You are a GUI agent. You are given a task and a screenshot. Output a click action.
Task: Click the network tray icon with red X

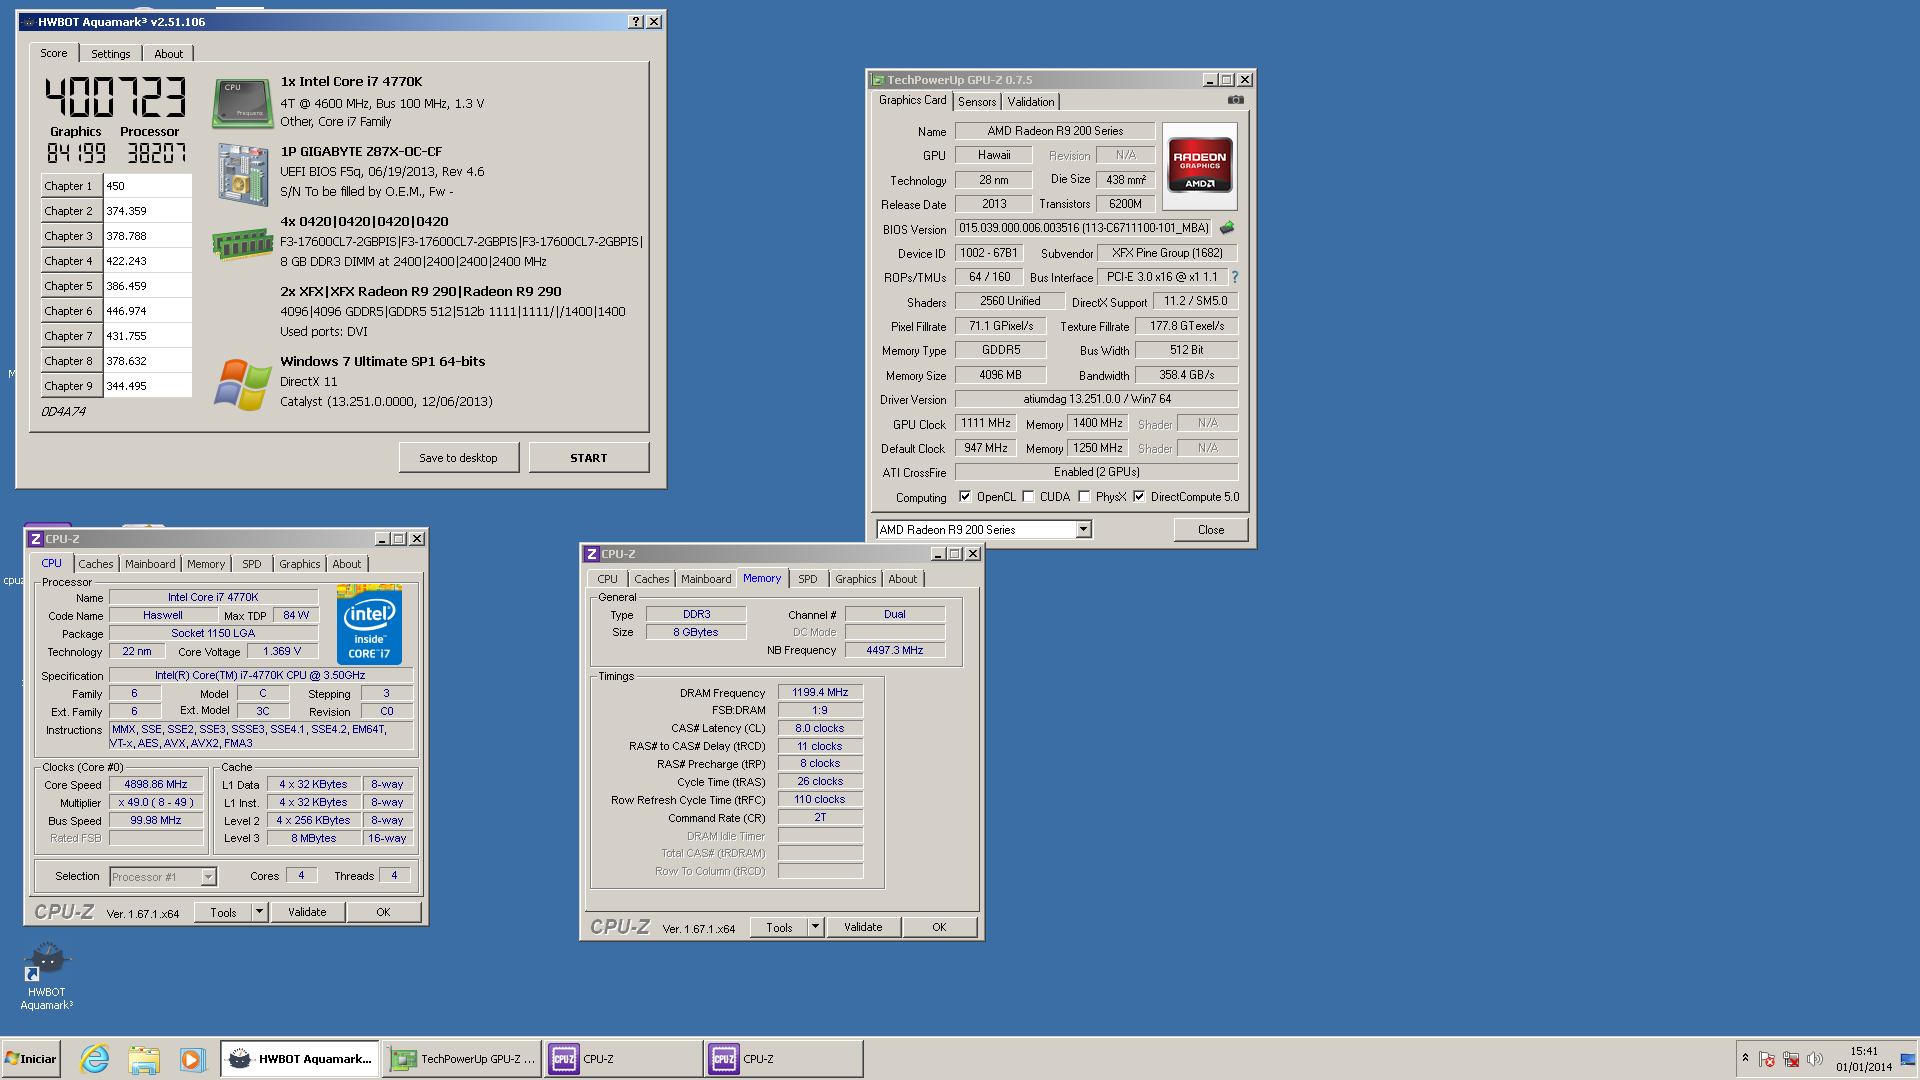click(1791, 1059)
